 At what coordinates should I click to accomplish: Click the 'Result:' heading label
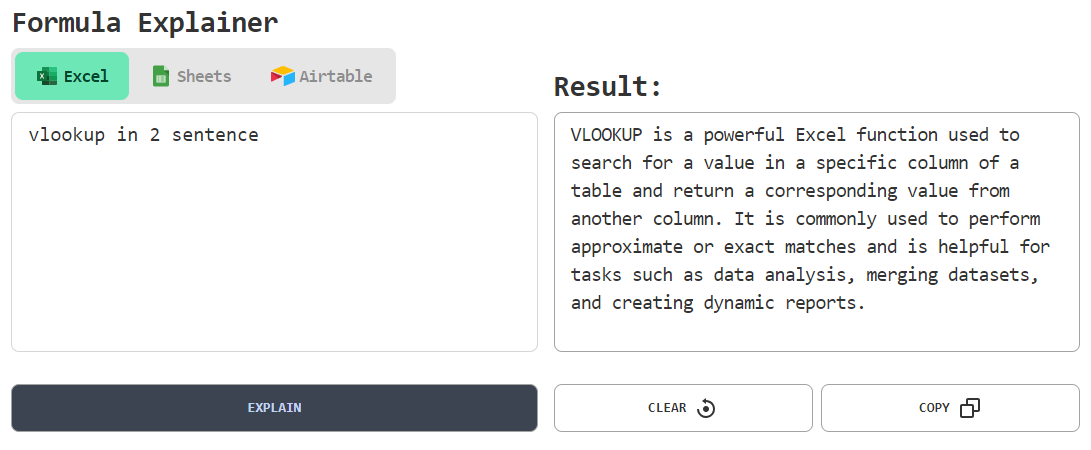608,87
